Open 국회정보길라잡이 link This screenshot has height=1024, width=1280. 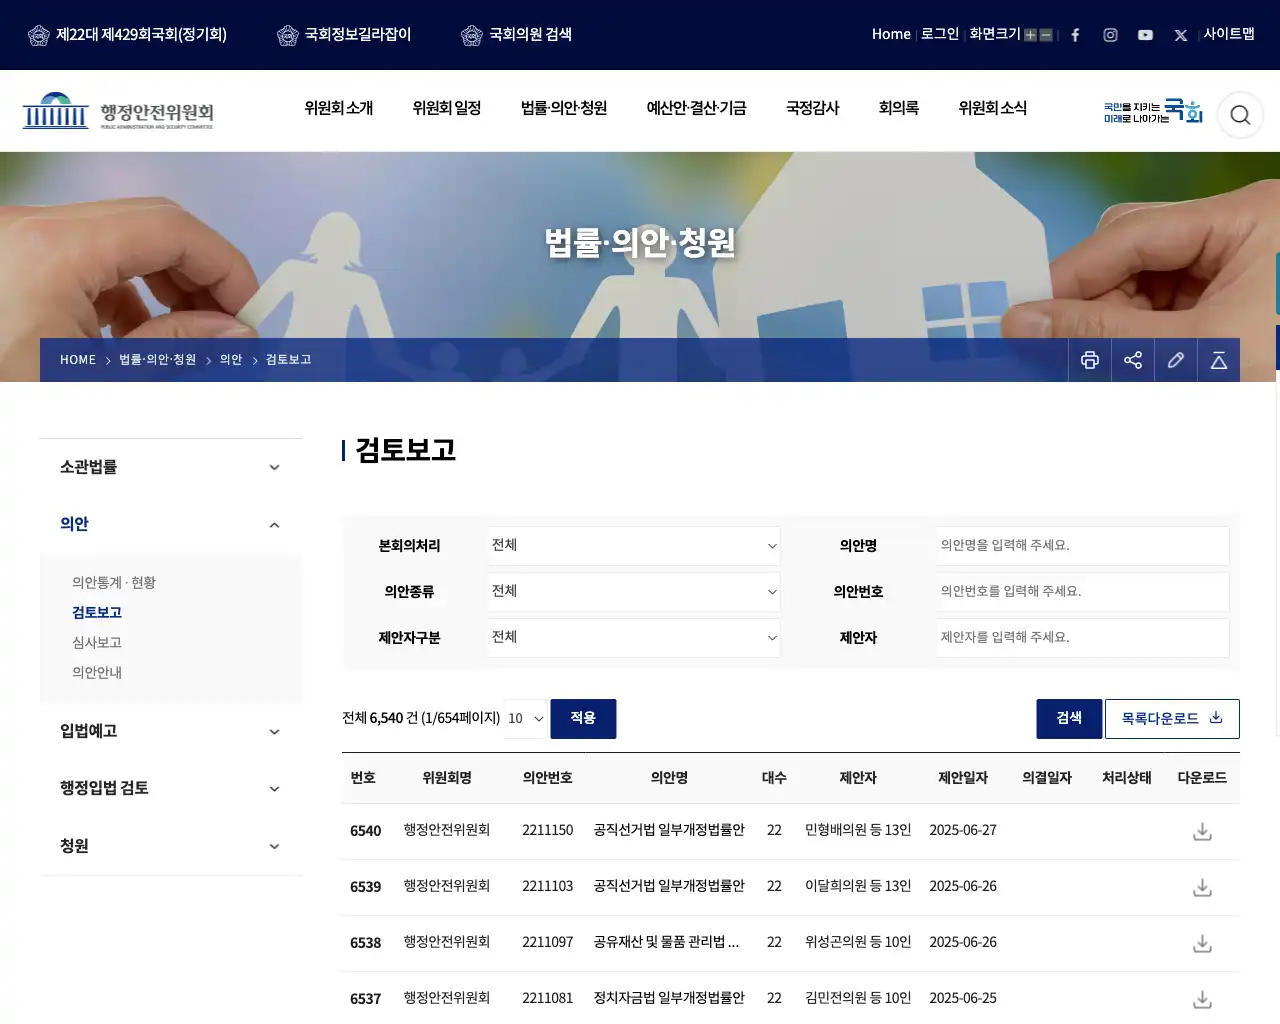pos(344,35)
